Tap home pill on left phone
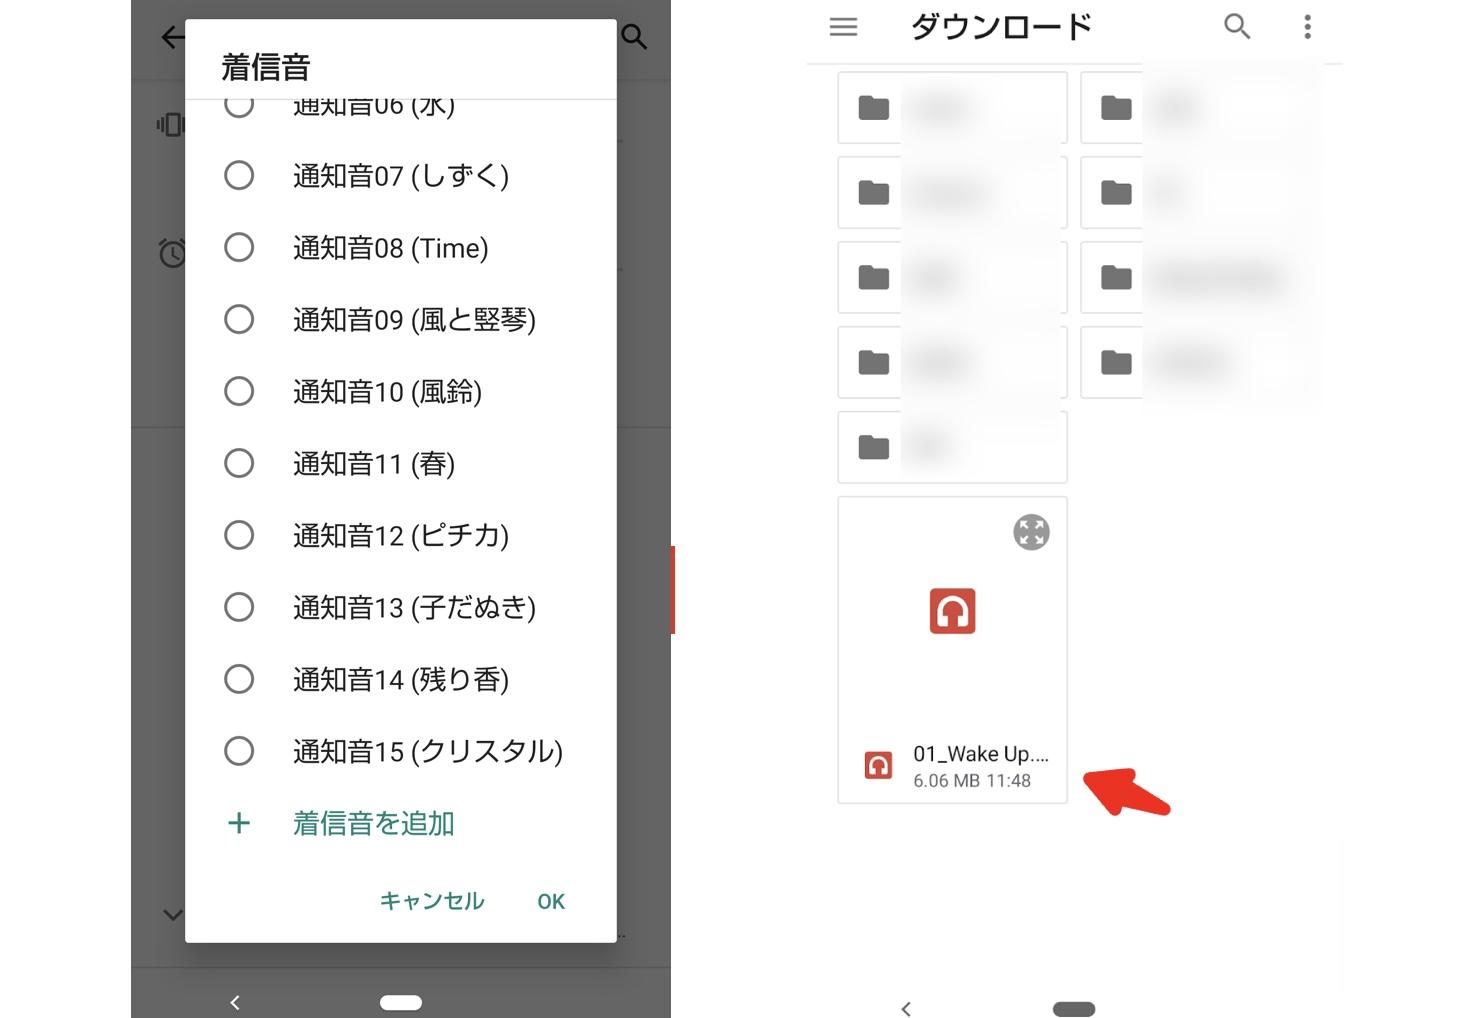The height and width of the screenshot is (1018, 1476). tap(401, 1003)
